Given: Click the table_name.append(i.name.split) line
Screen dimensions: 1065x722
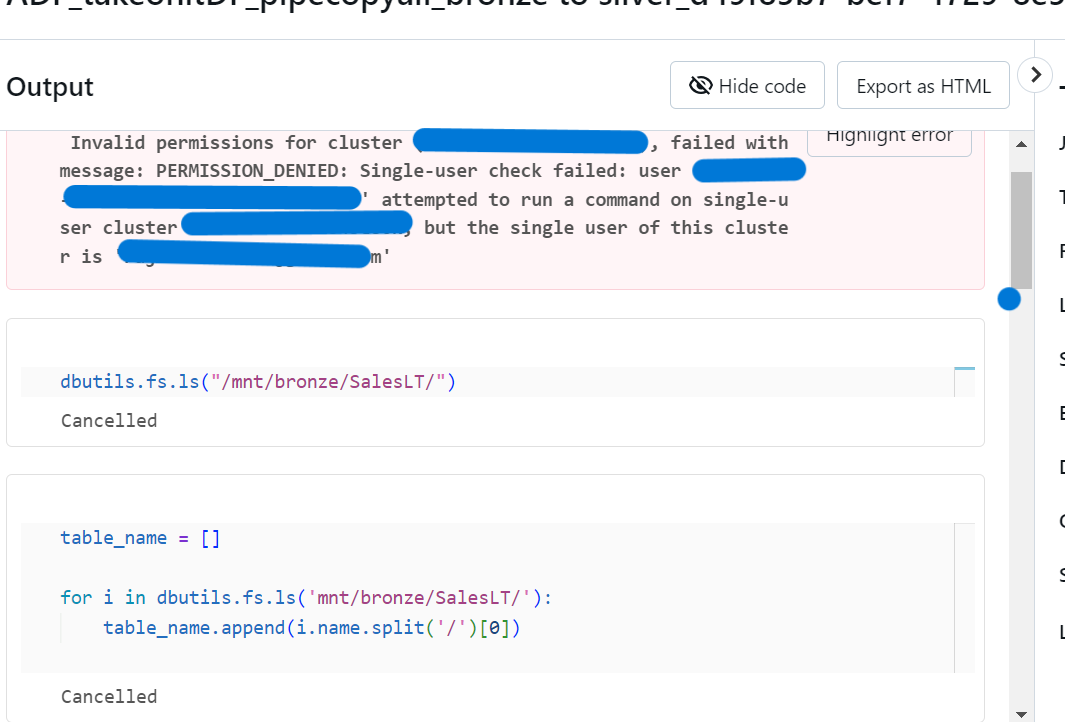Looking at the screenshot, I should tap(312, 628).
